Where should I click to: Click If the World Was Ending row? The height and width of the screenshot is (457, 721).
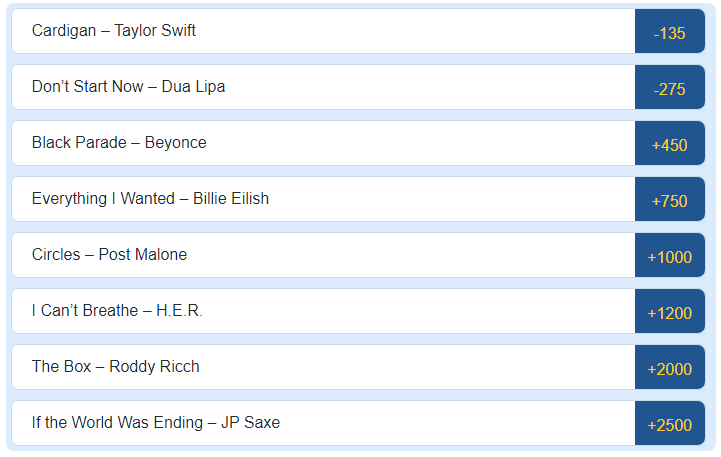coord(156,423)
